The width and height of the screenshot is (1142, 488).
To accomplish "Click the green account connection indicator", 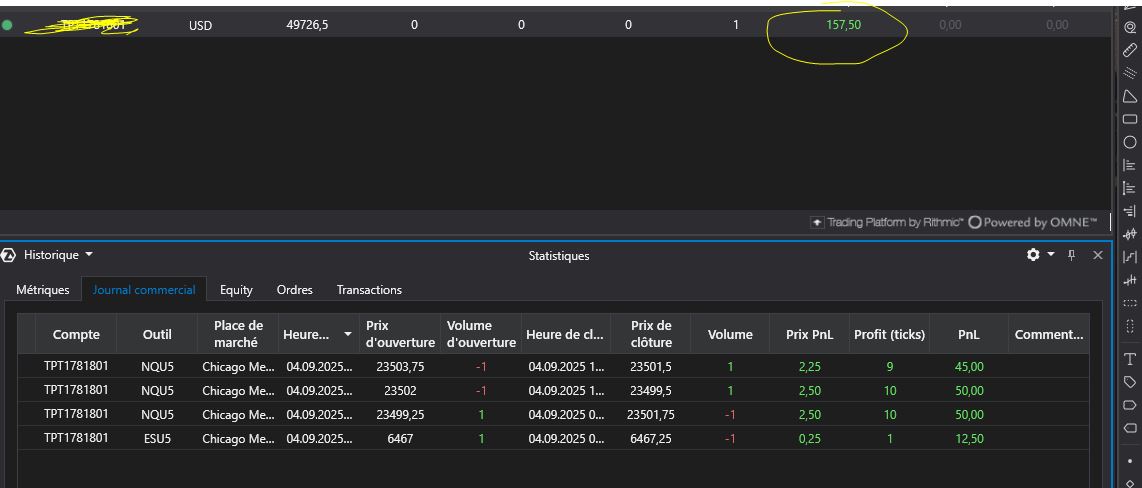I will 8,25.
